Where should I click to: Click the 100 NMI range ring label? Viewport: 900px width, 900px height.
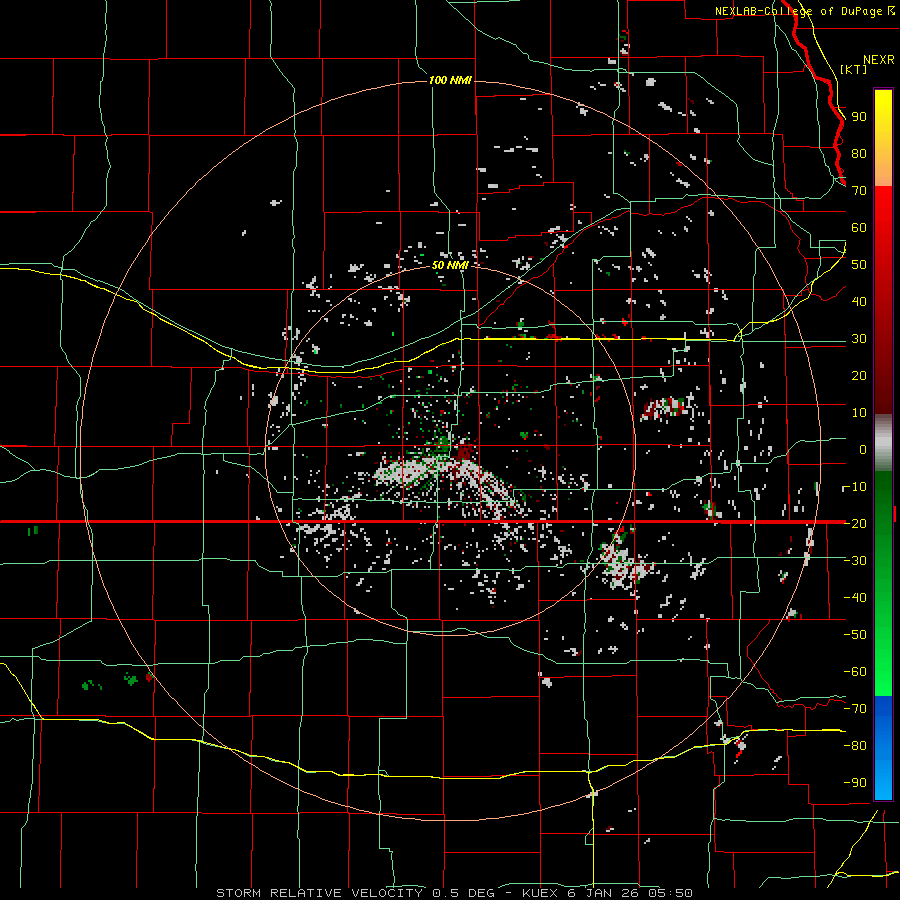coord(450,80)
